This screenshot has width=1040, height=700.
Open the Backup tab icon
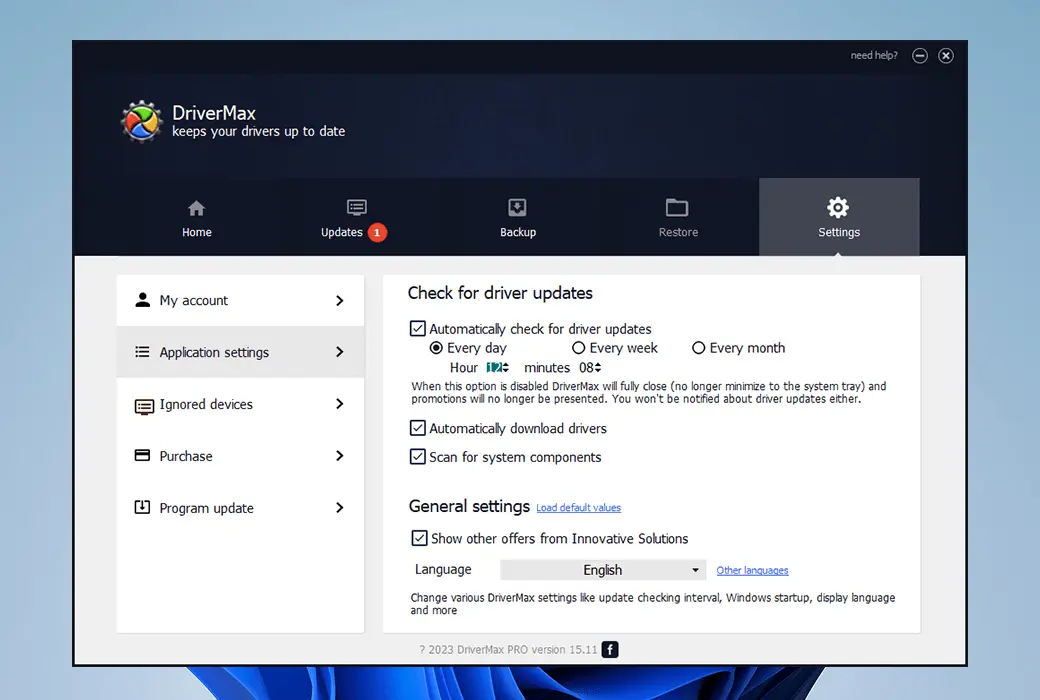[517, 208]
